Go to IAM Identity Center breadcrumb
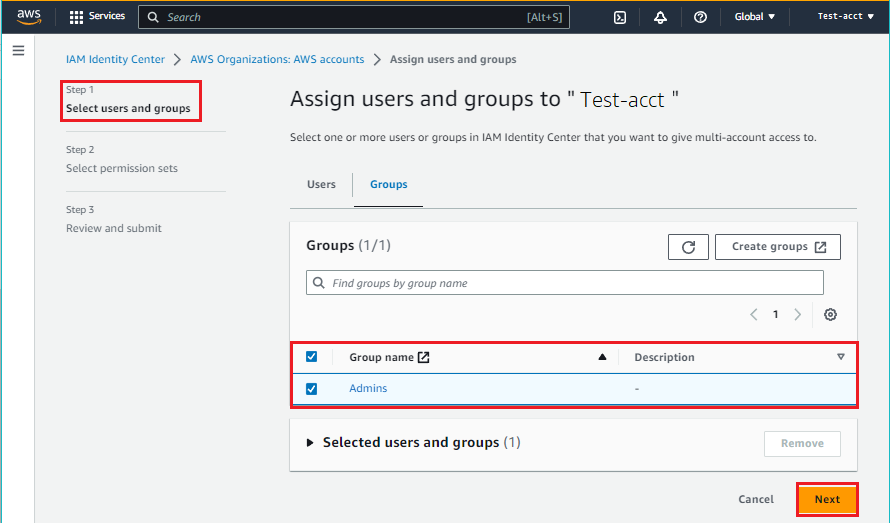This screenshot has width=890, height=523. (x=115, y=60)
